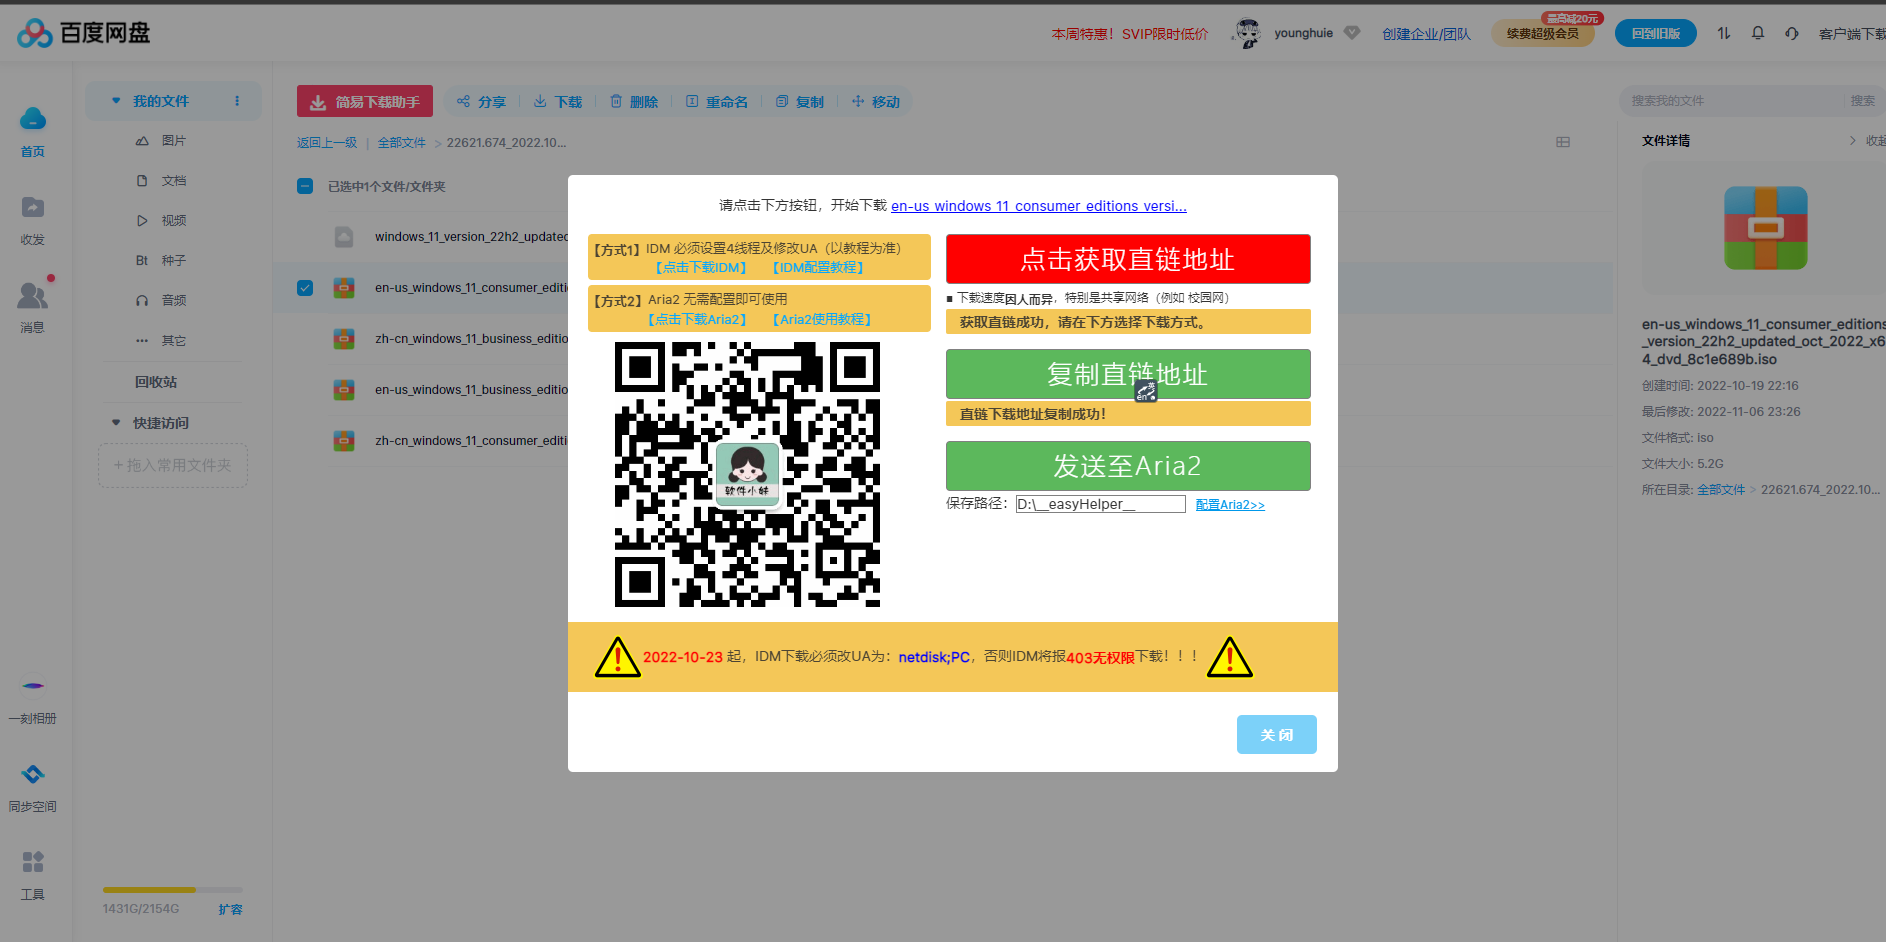Click the storage usage progress bar
This screenshot has width=1886, height=942.
(172, 889)
